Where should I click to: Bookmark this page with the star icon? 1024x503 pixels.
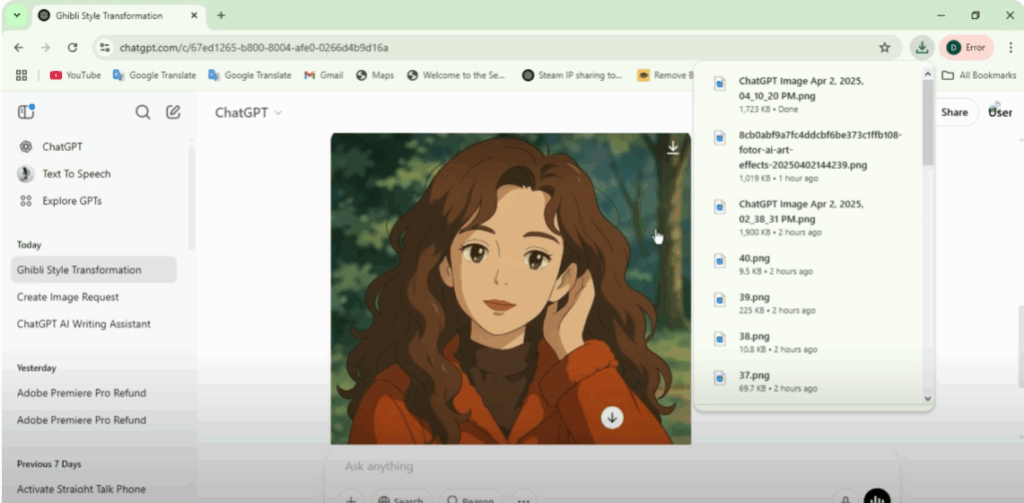[884, 47]
